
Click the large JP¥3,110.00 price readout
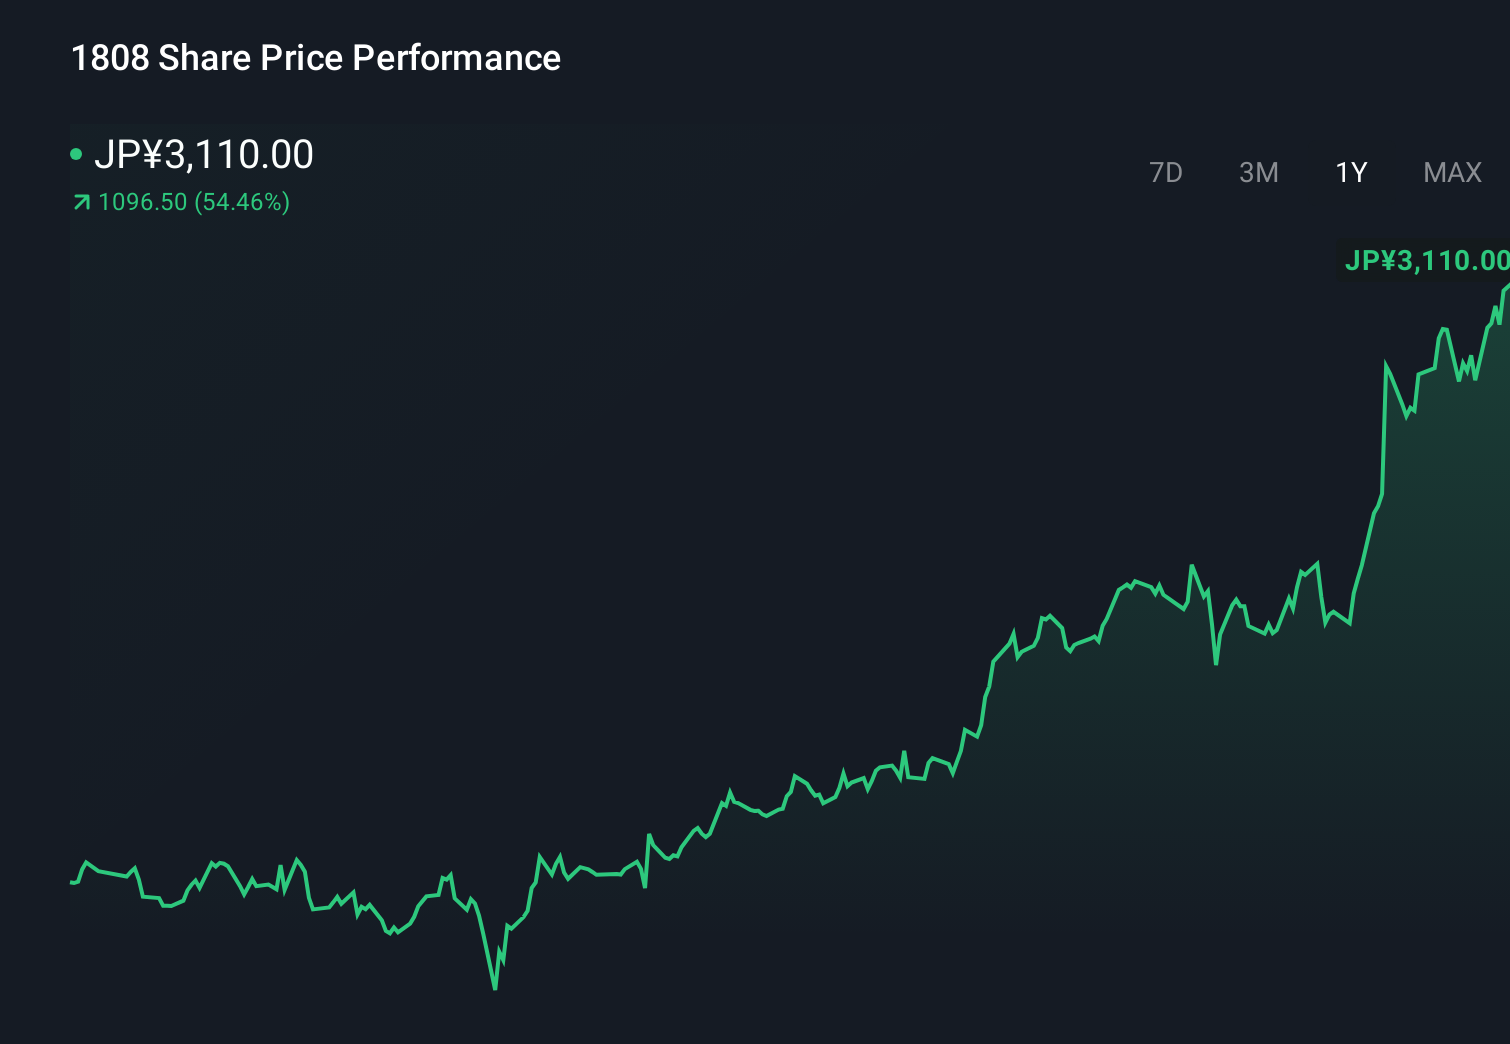(205, 155)
